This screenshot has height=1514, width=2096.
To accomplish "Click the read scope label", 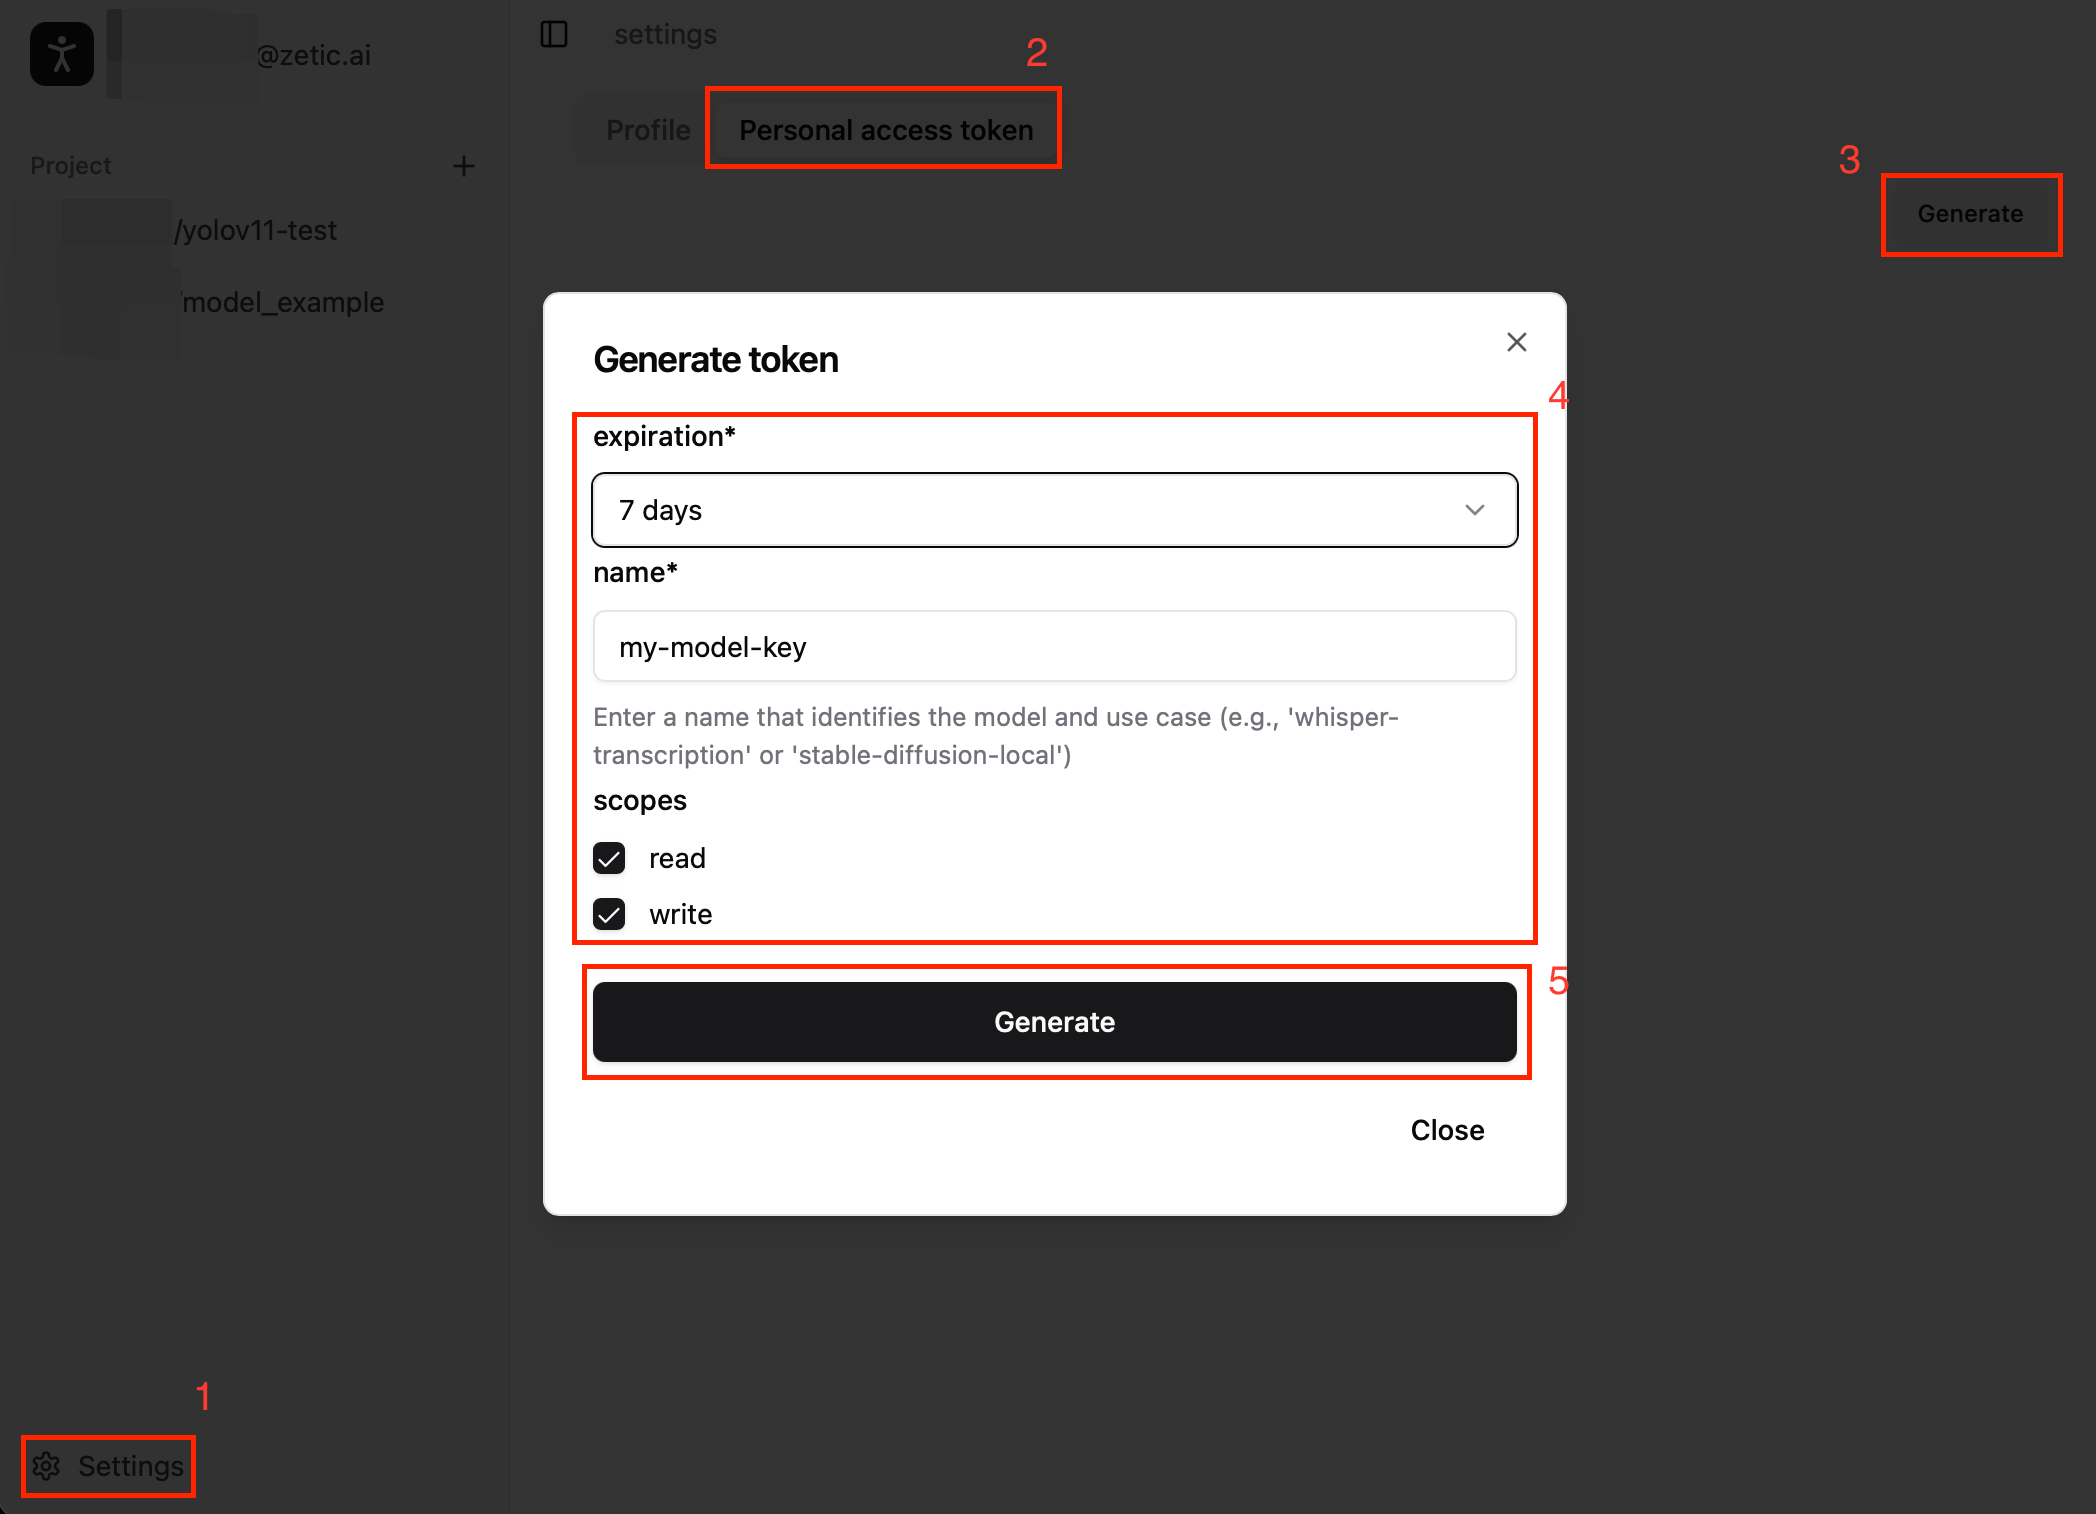I will tap(677, 858).
